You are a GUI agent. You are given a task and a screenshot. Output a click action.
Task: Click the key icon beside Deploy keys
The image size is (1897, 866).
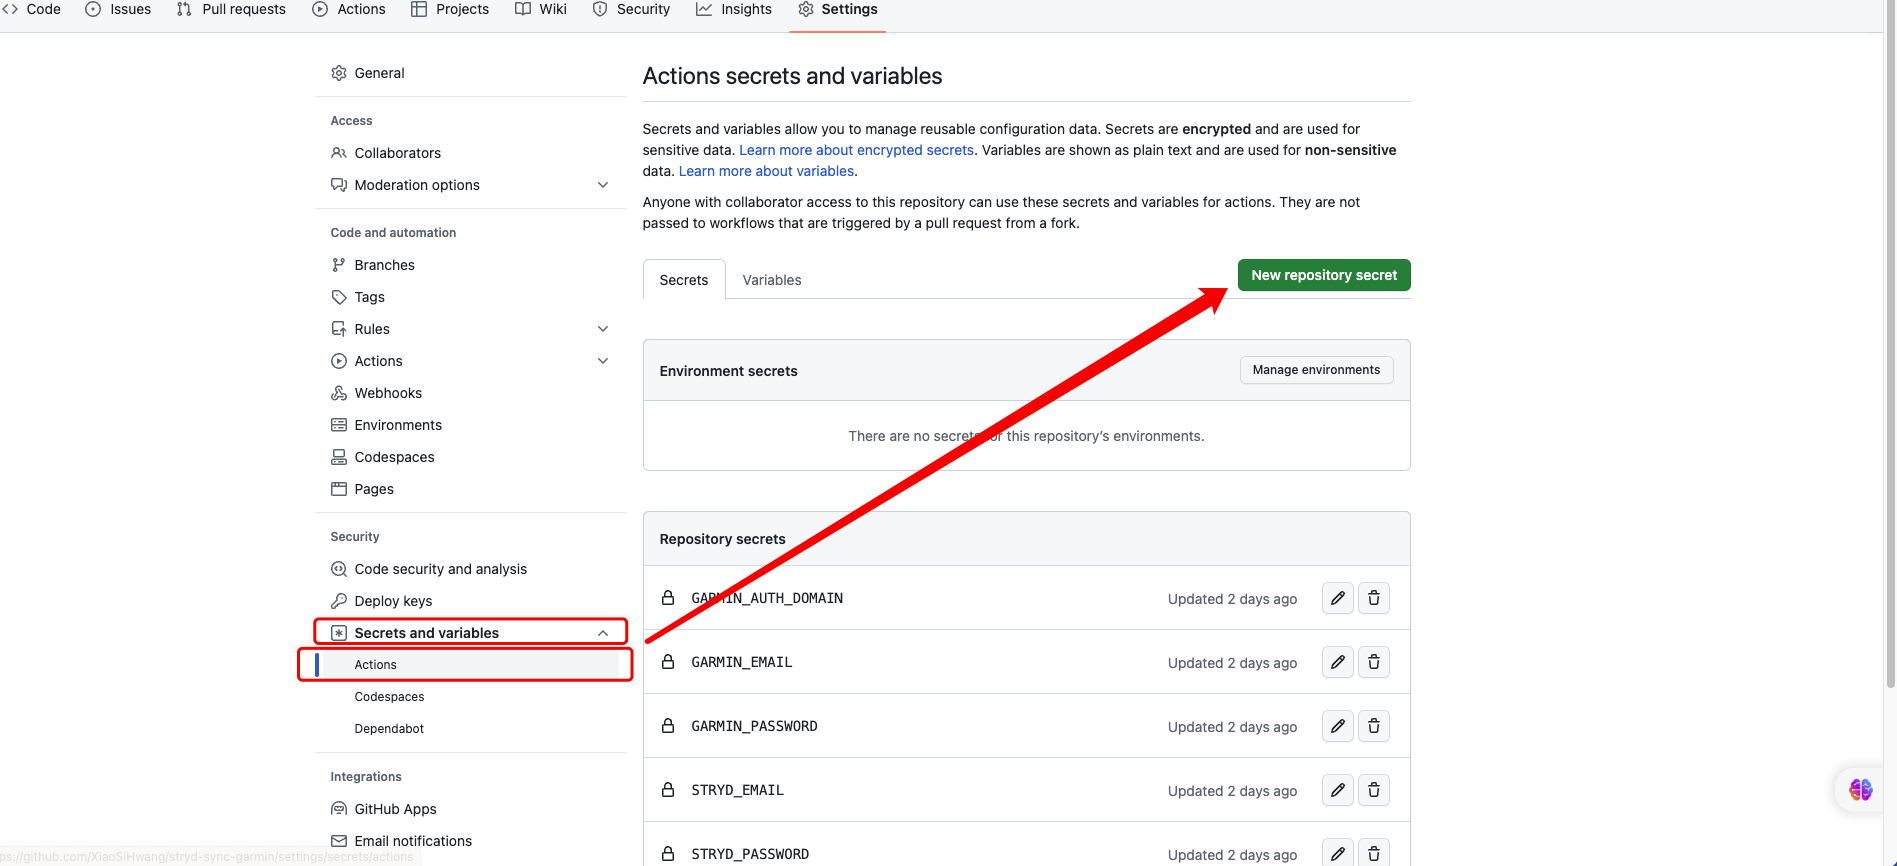tap(339, 601)
